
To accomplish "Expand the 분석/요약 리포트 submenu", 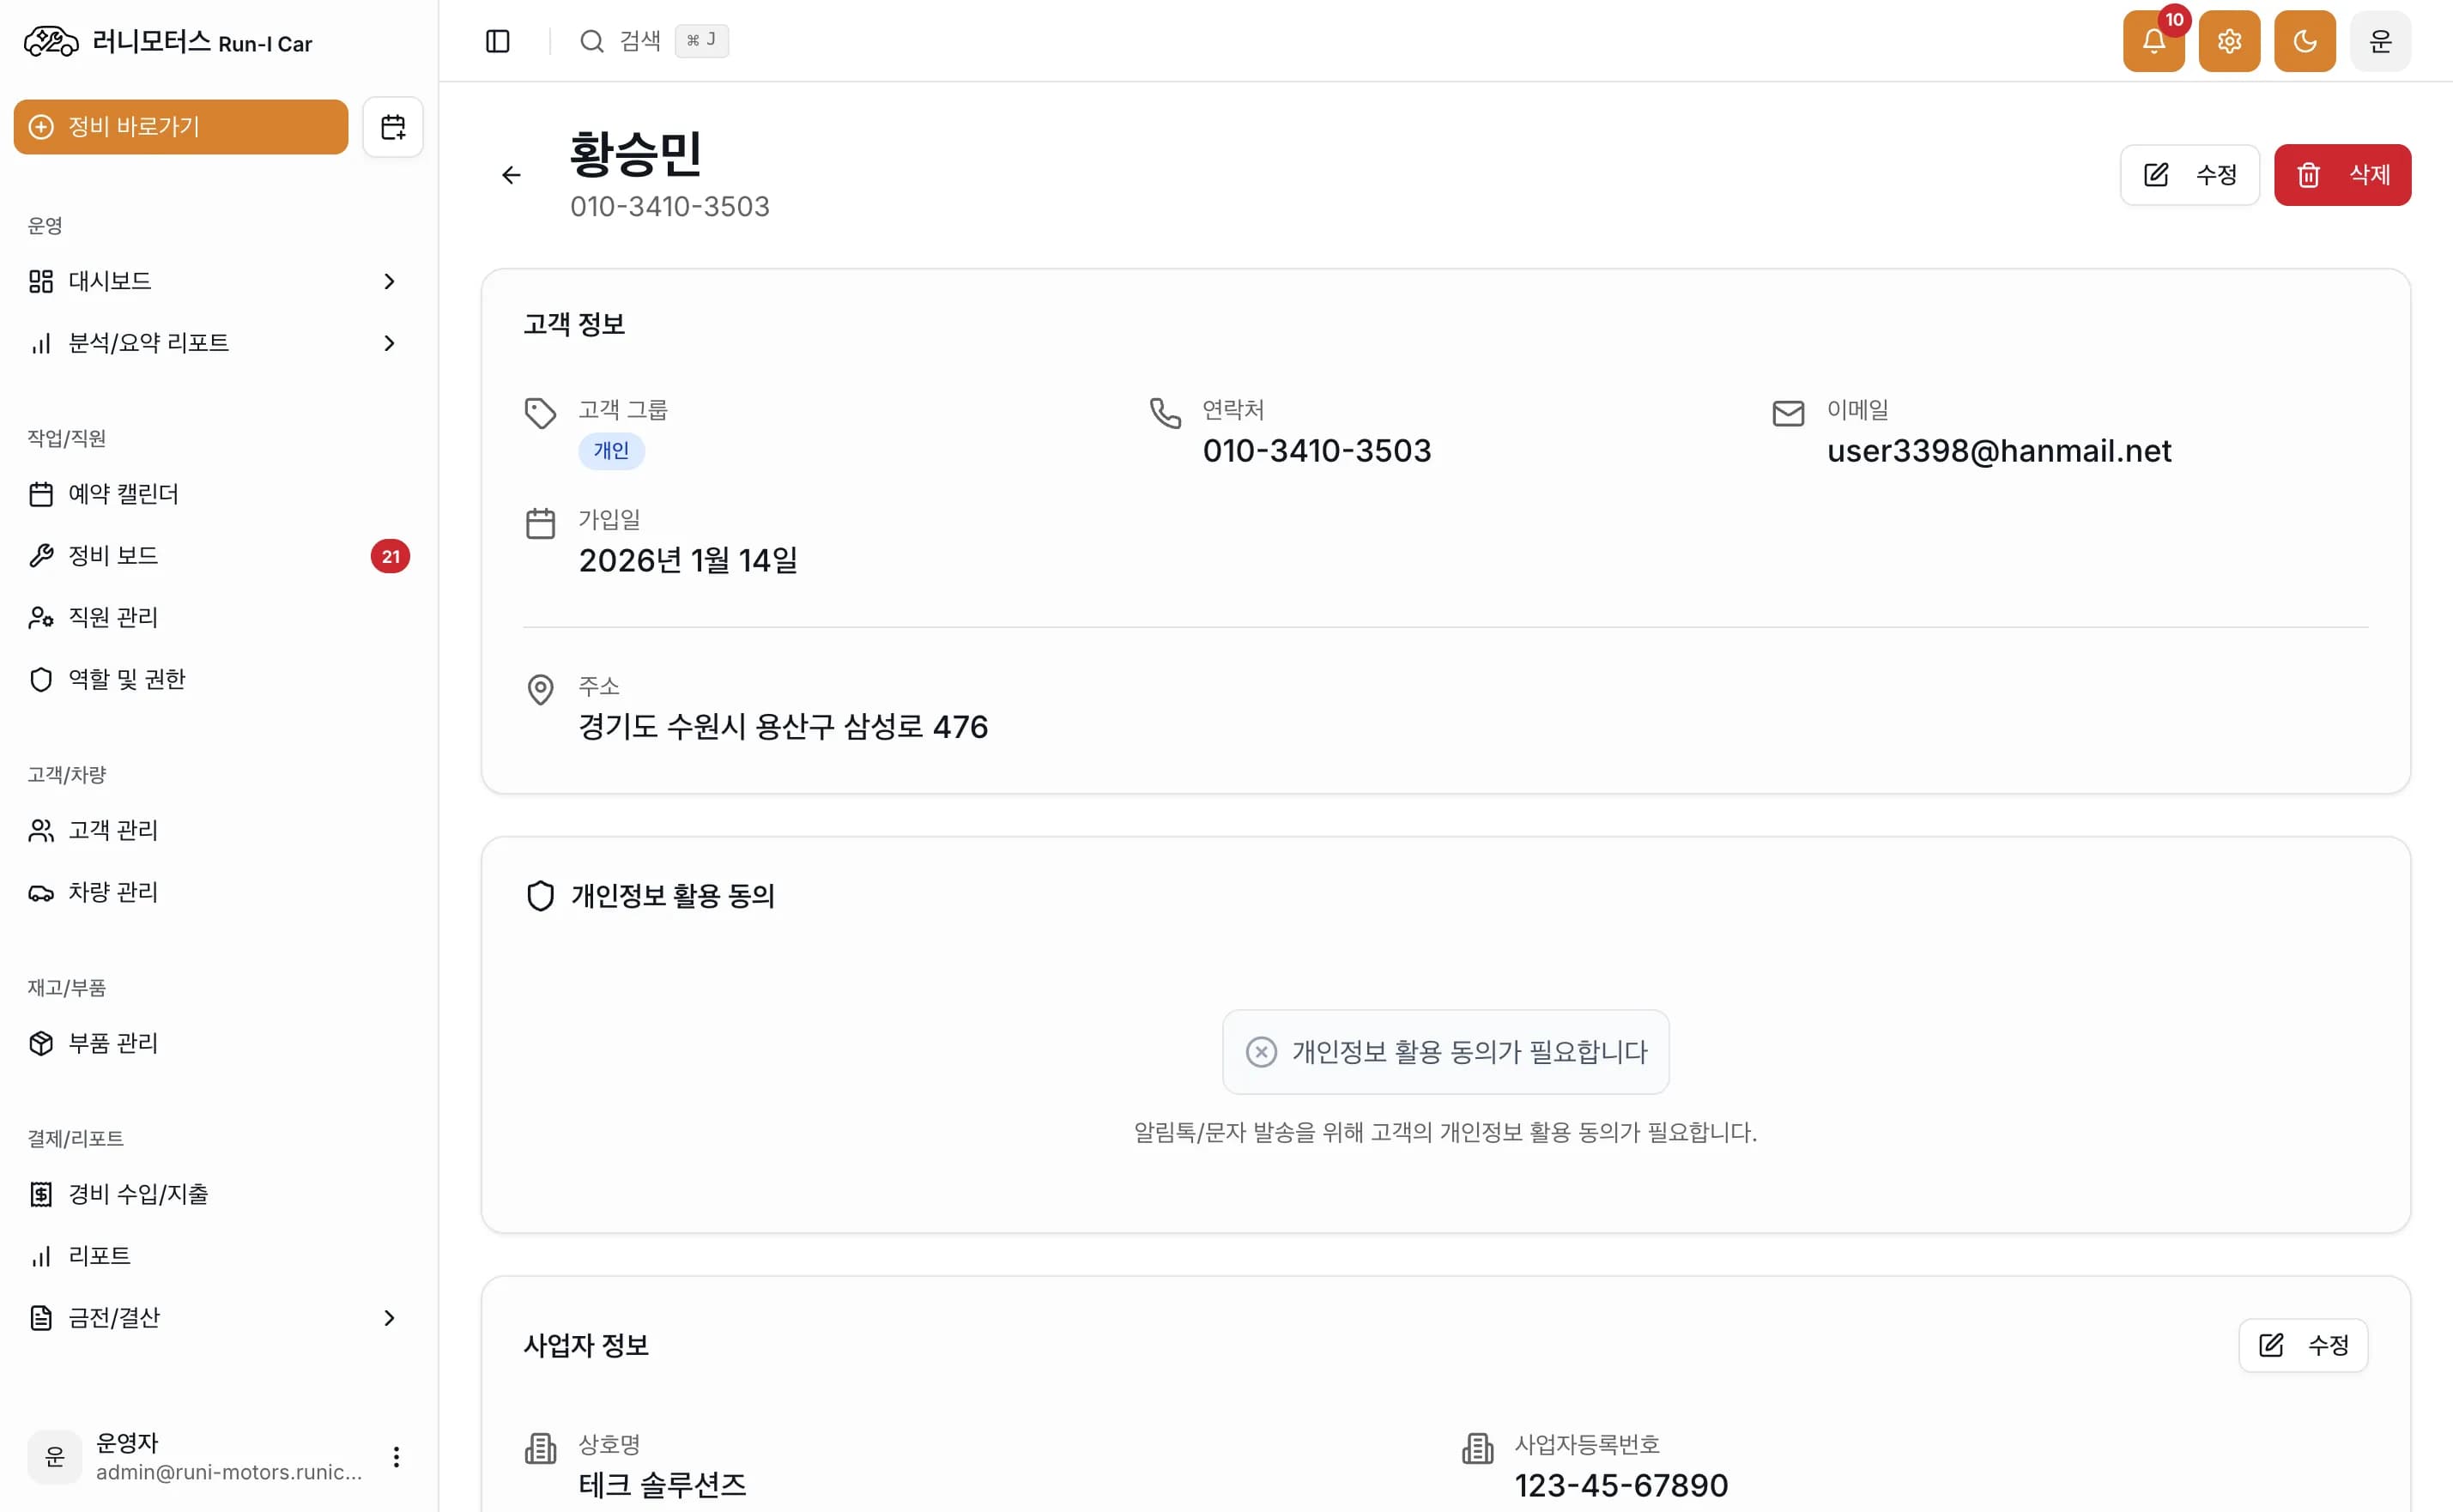I will (389, 343).
